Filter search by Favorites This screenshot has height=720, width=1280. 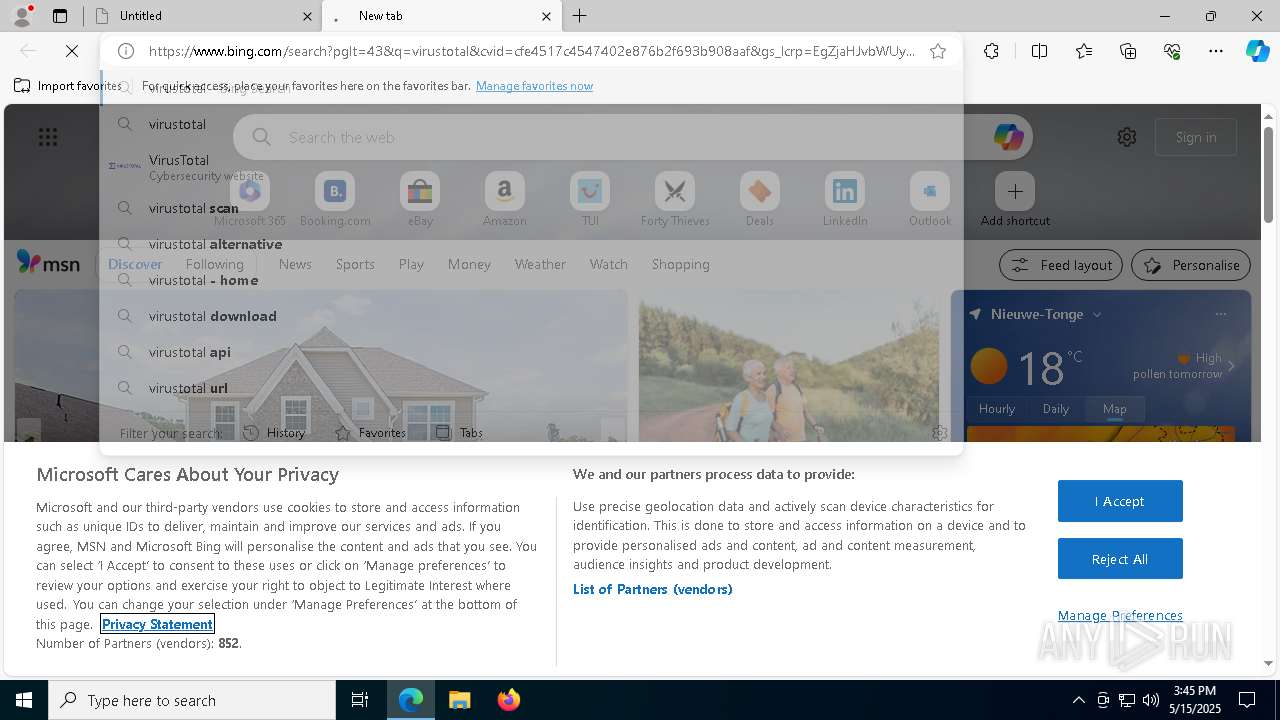click(x=370, y=433)
